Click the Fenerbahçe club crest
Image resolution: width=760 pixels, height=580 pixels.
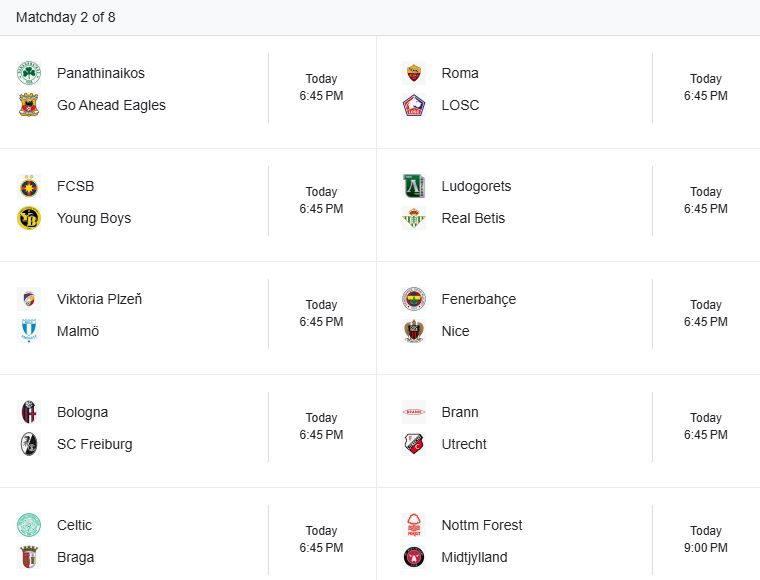pyautogui.click(x=413, y=299)
